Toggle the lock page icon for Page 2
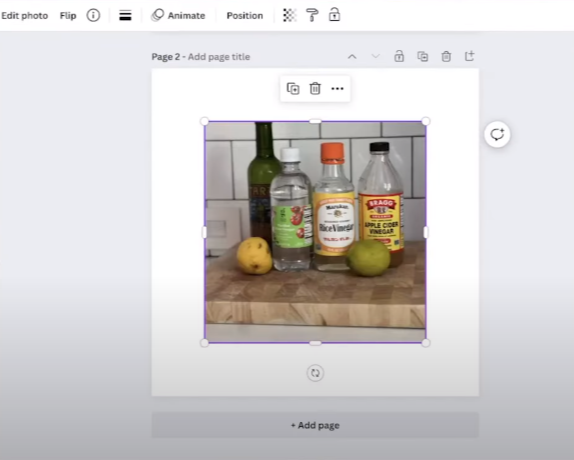574x460 pixels. (x=399, y=56)
